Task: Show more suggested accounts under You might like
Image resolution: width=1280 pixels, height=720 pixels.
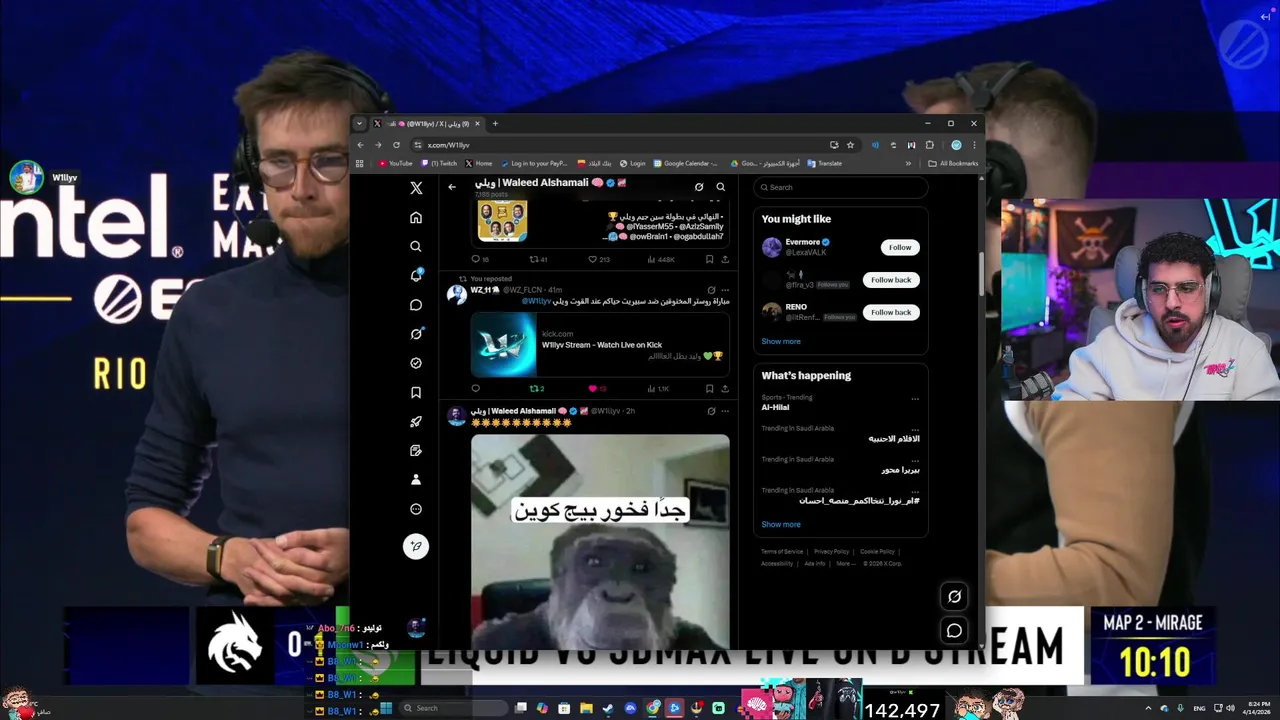Action: tap(781, 341)
